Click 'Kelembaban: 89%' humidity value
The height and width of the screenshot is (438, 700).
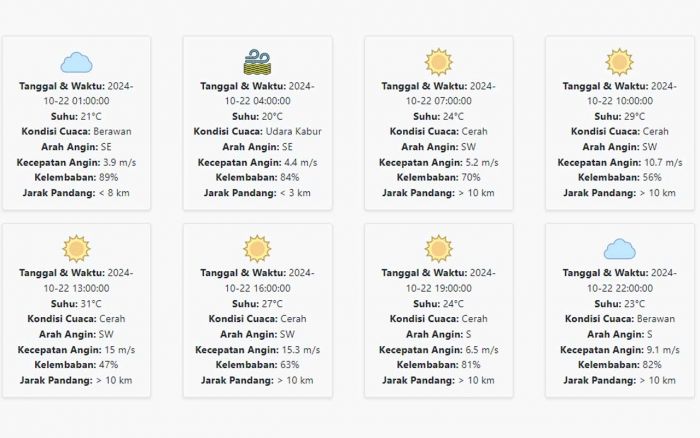(x=76, y=178)
